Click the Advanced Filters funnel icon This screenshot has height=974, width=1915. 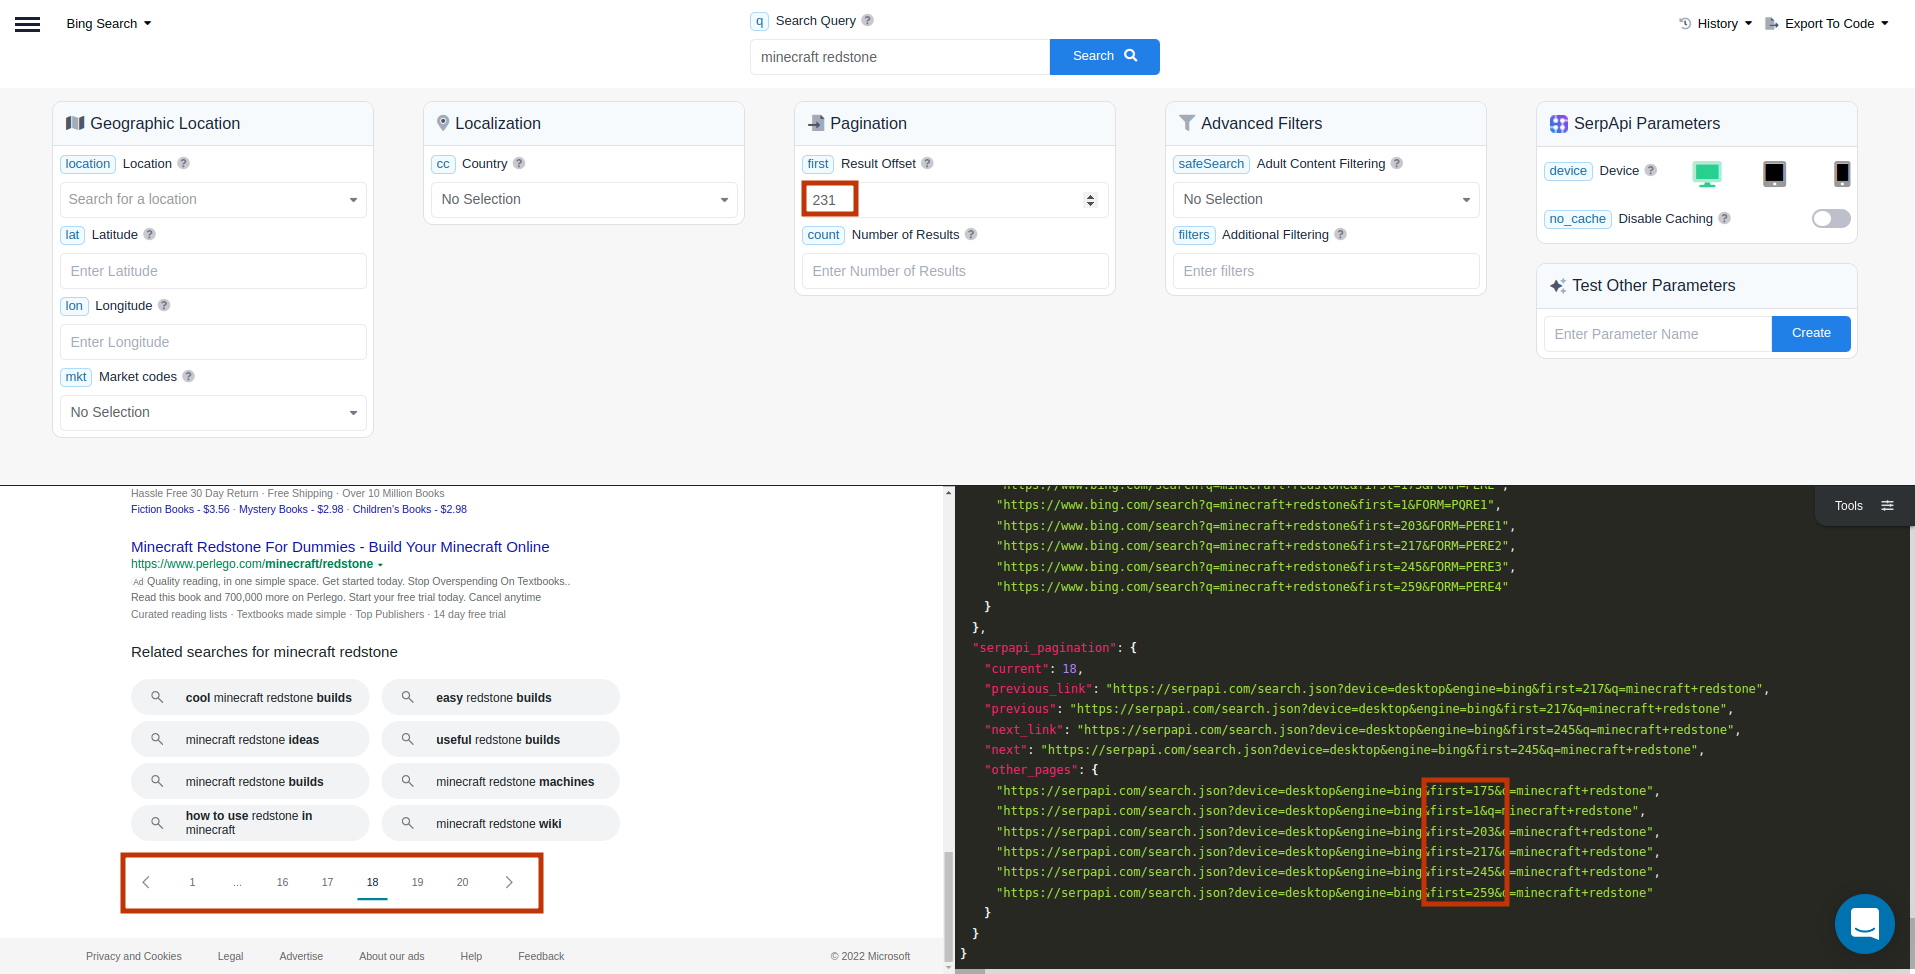[1188, 123]
